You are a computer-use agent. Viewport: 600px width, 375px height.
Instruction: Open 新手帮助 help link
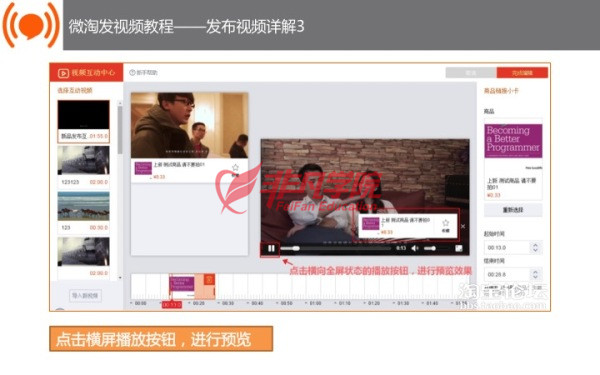(x=143, y=73)
